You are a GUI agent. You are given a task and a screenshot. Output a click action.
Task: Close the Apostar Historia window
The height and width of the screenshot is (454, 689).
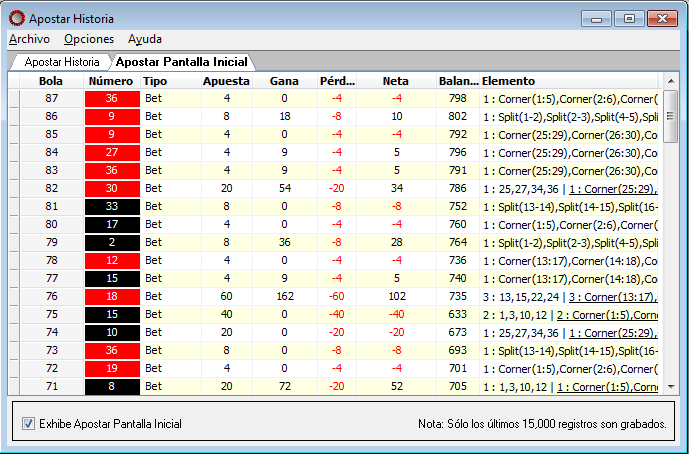[662, 19]
